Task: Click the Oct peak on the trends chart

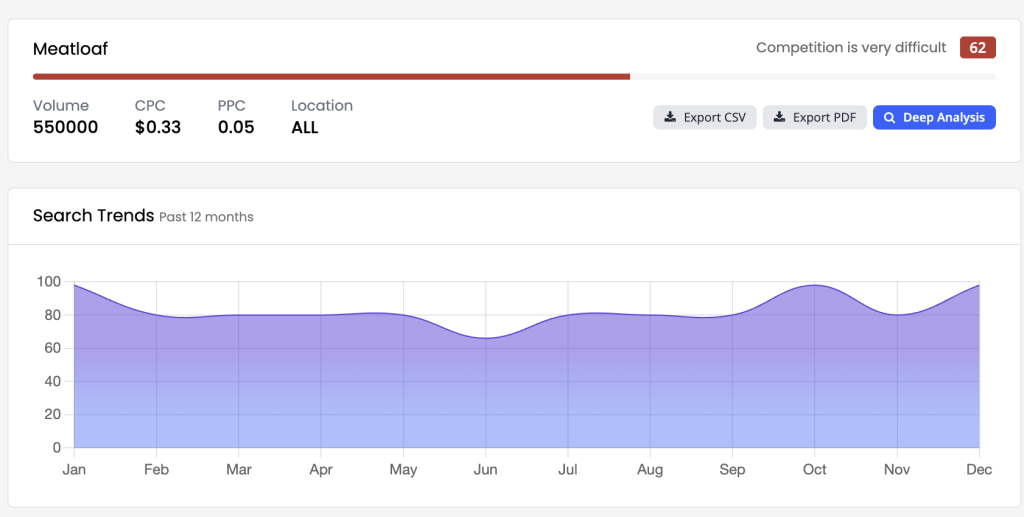Action: coord(814,285)
